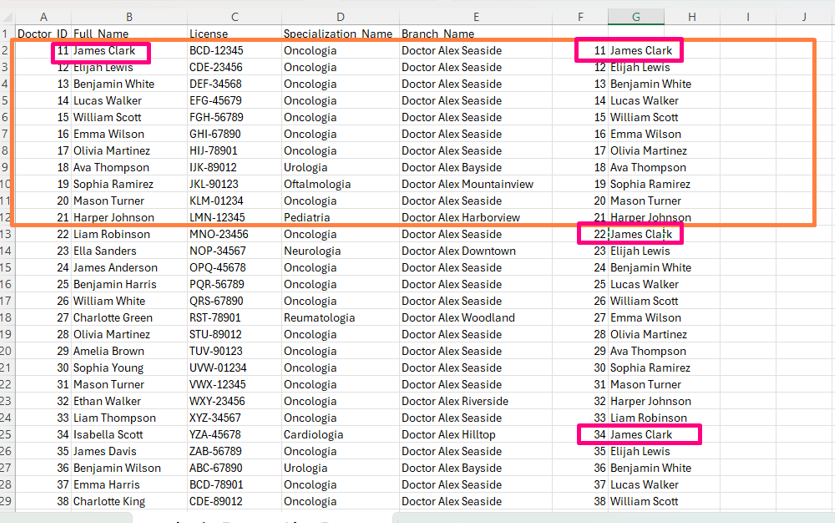
Task: Select the Branch_Name header cell
Action: (438, 34)
